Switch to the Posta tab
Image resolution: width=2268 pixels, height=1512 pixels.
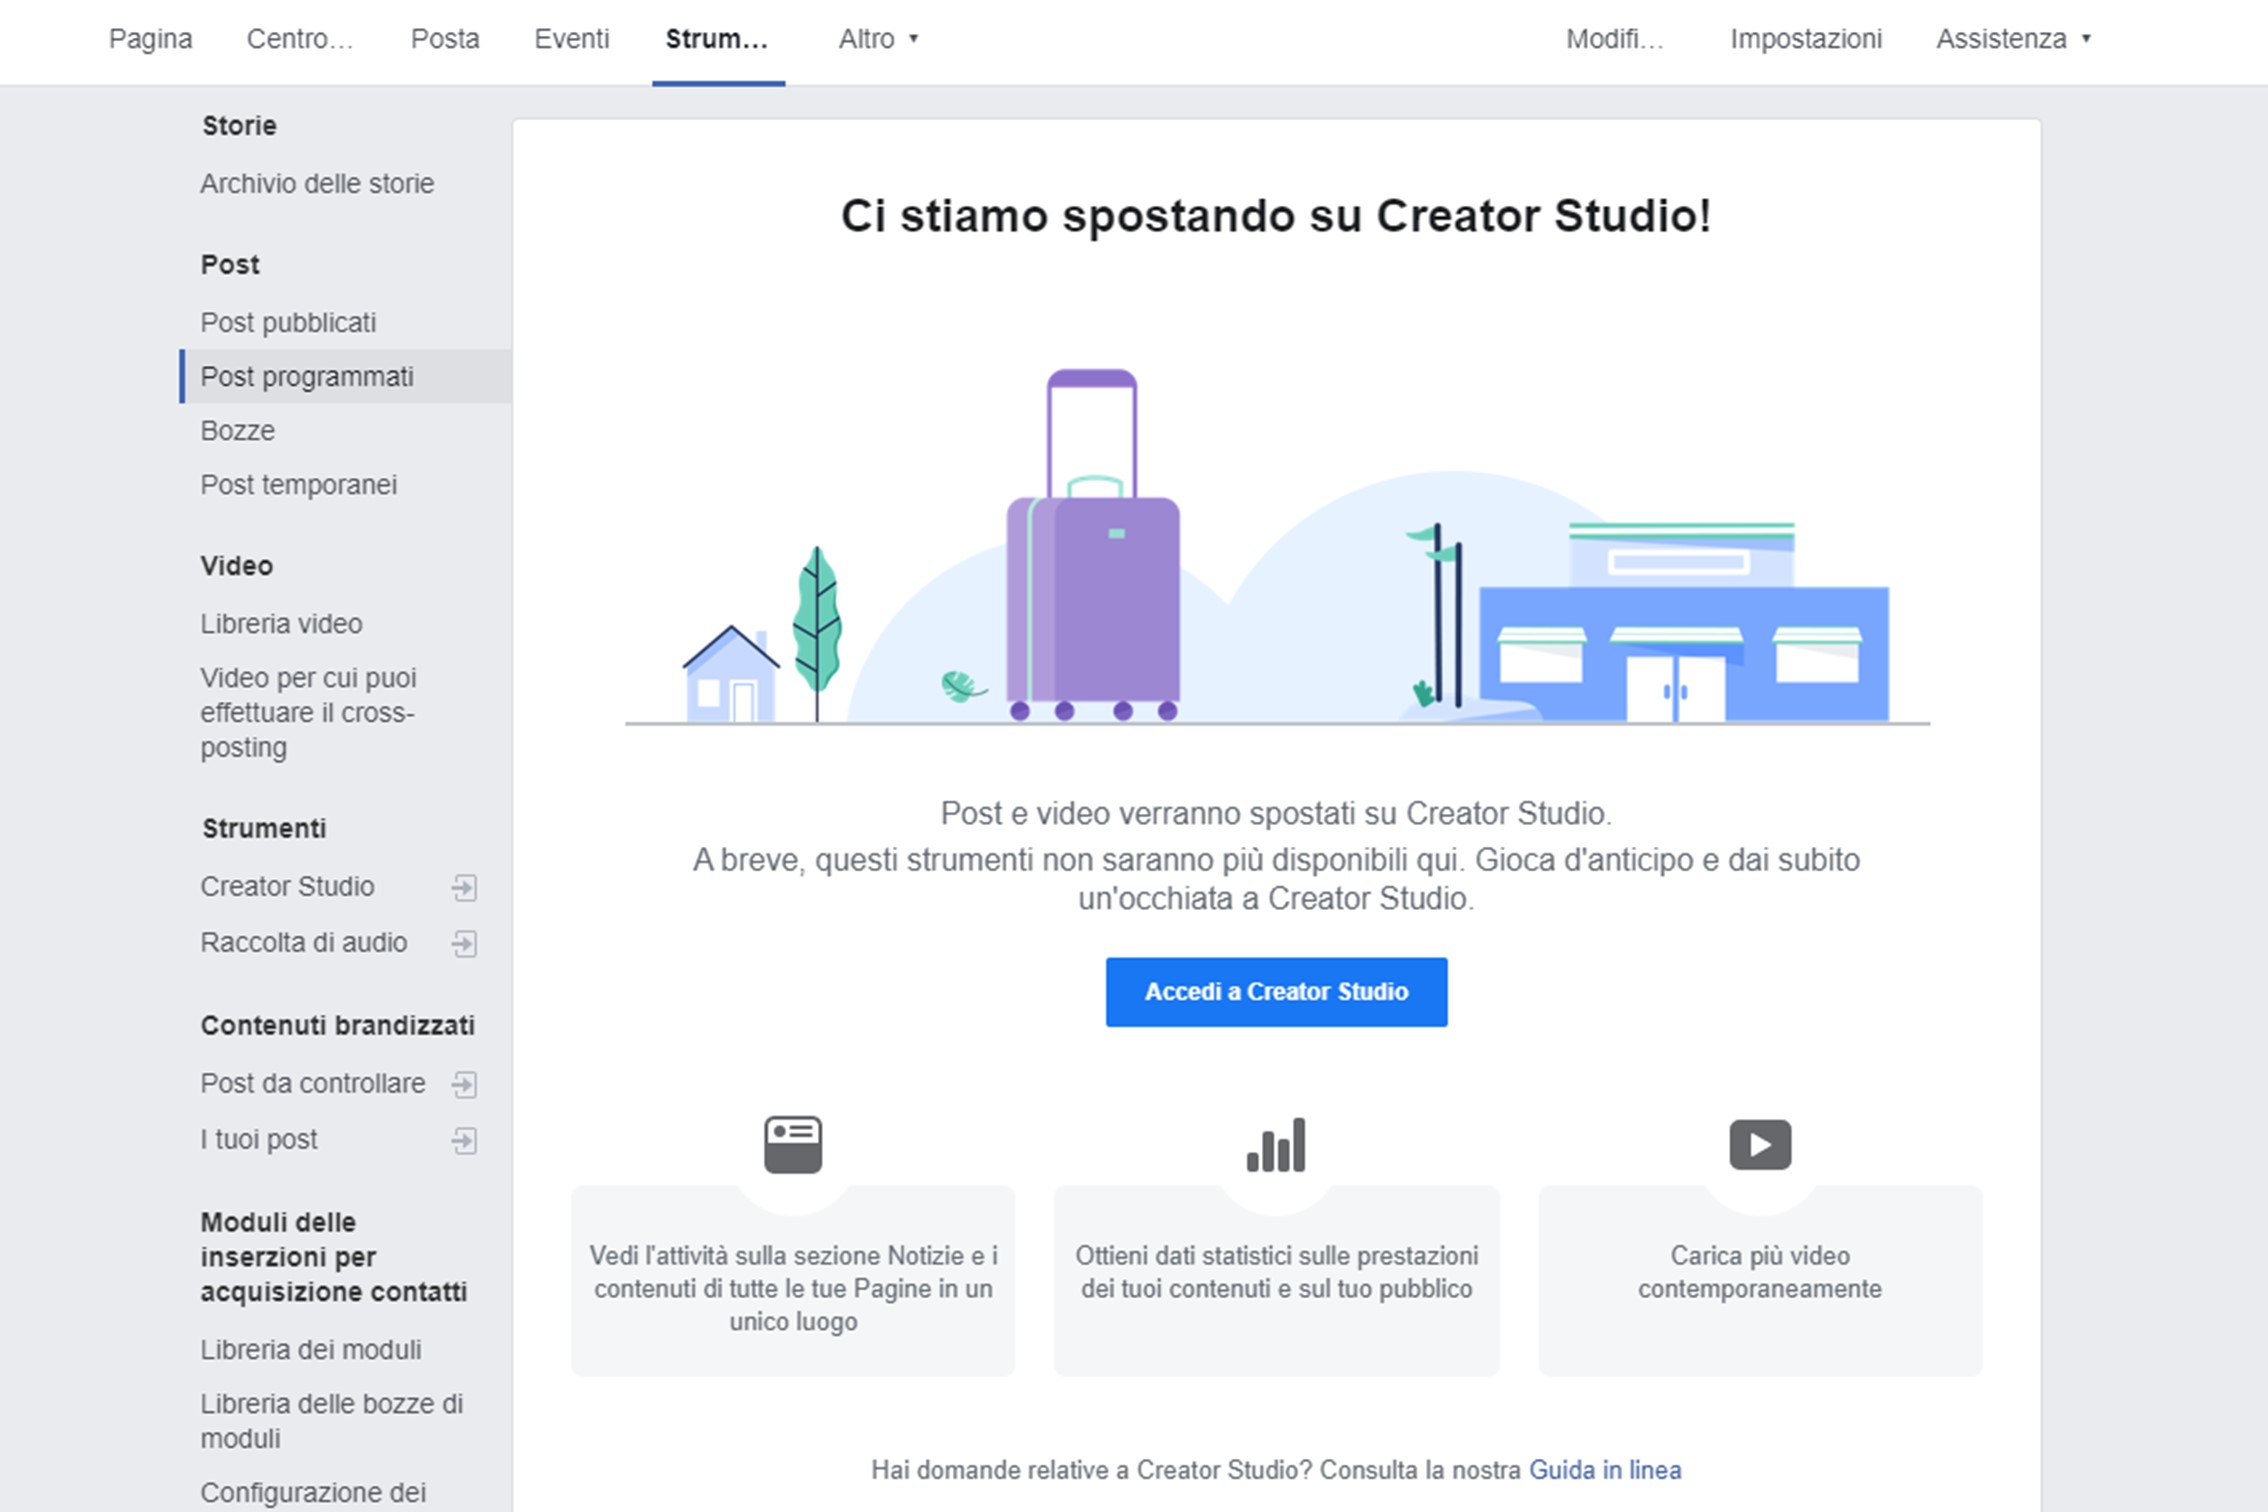tap(445, 39)
